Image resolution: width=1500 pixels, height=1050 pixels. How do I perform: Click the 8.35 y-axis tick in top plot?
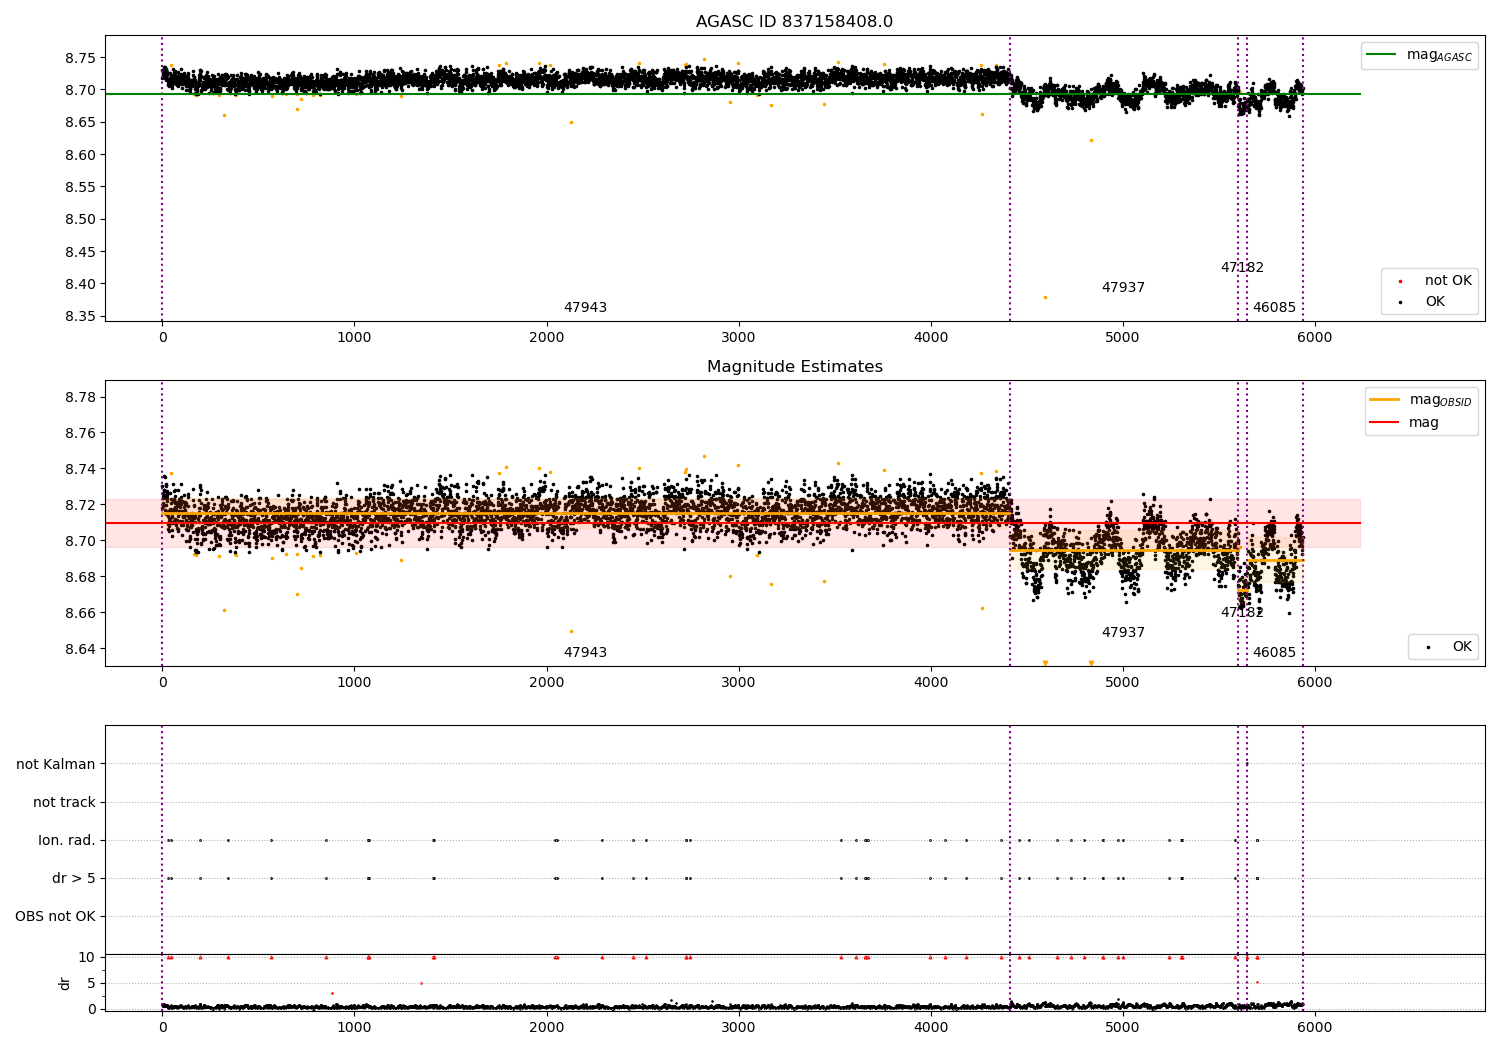point(80,317)
